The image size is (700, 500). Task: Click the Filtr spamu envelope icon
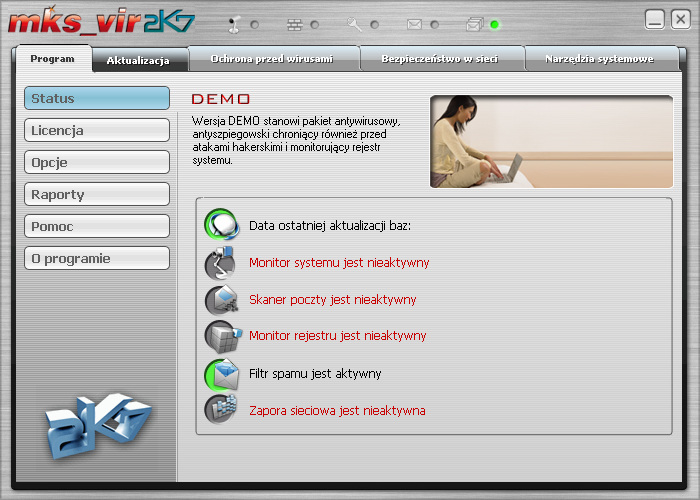click(222, 374)
